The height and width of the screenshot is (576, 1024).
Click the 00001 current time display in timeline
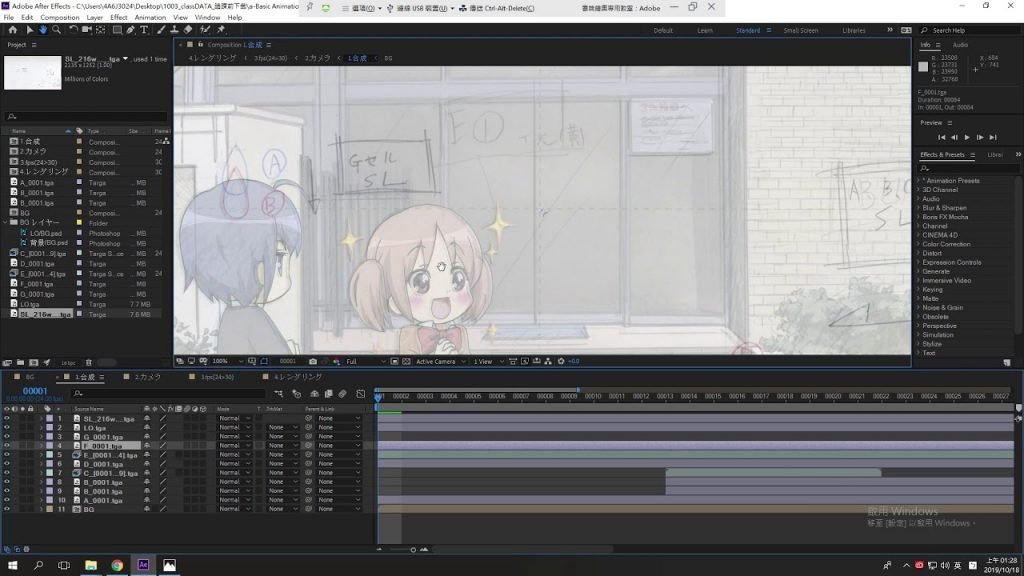click(35, 391)
